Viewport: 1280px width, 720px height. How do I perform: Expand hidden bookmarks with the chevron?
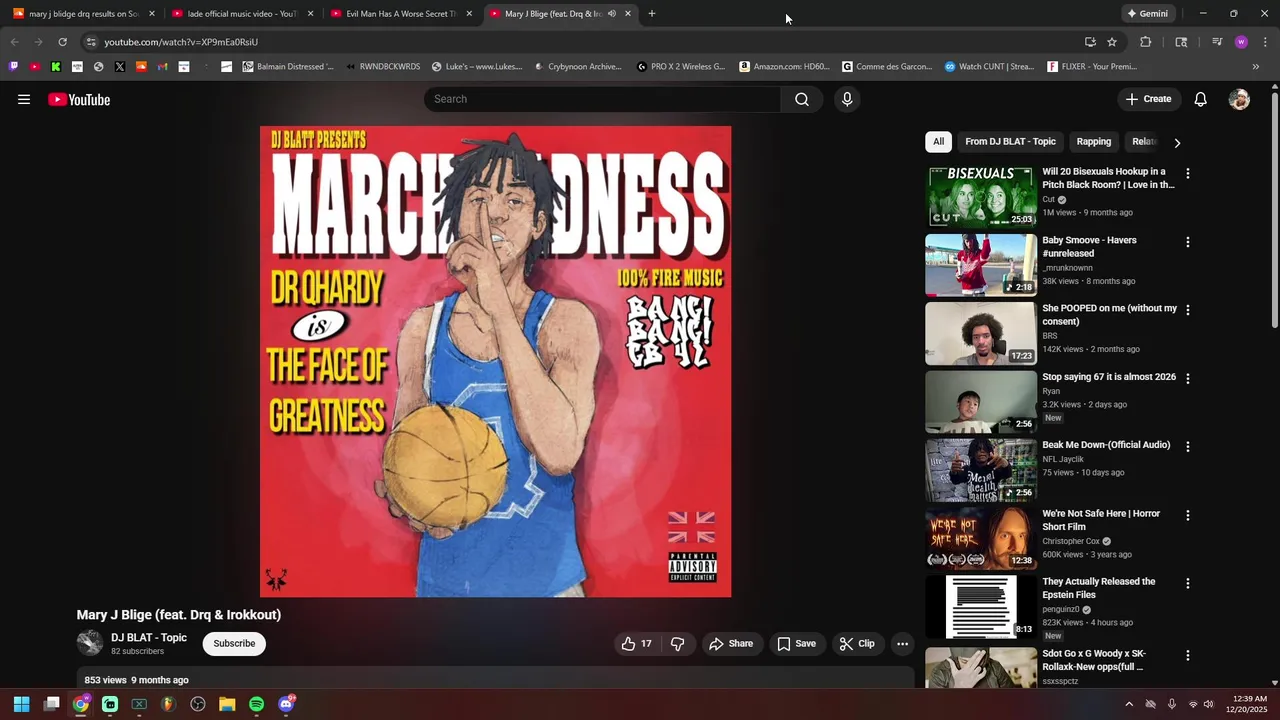(1255, 67)
